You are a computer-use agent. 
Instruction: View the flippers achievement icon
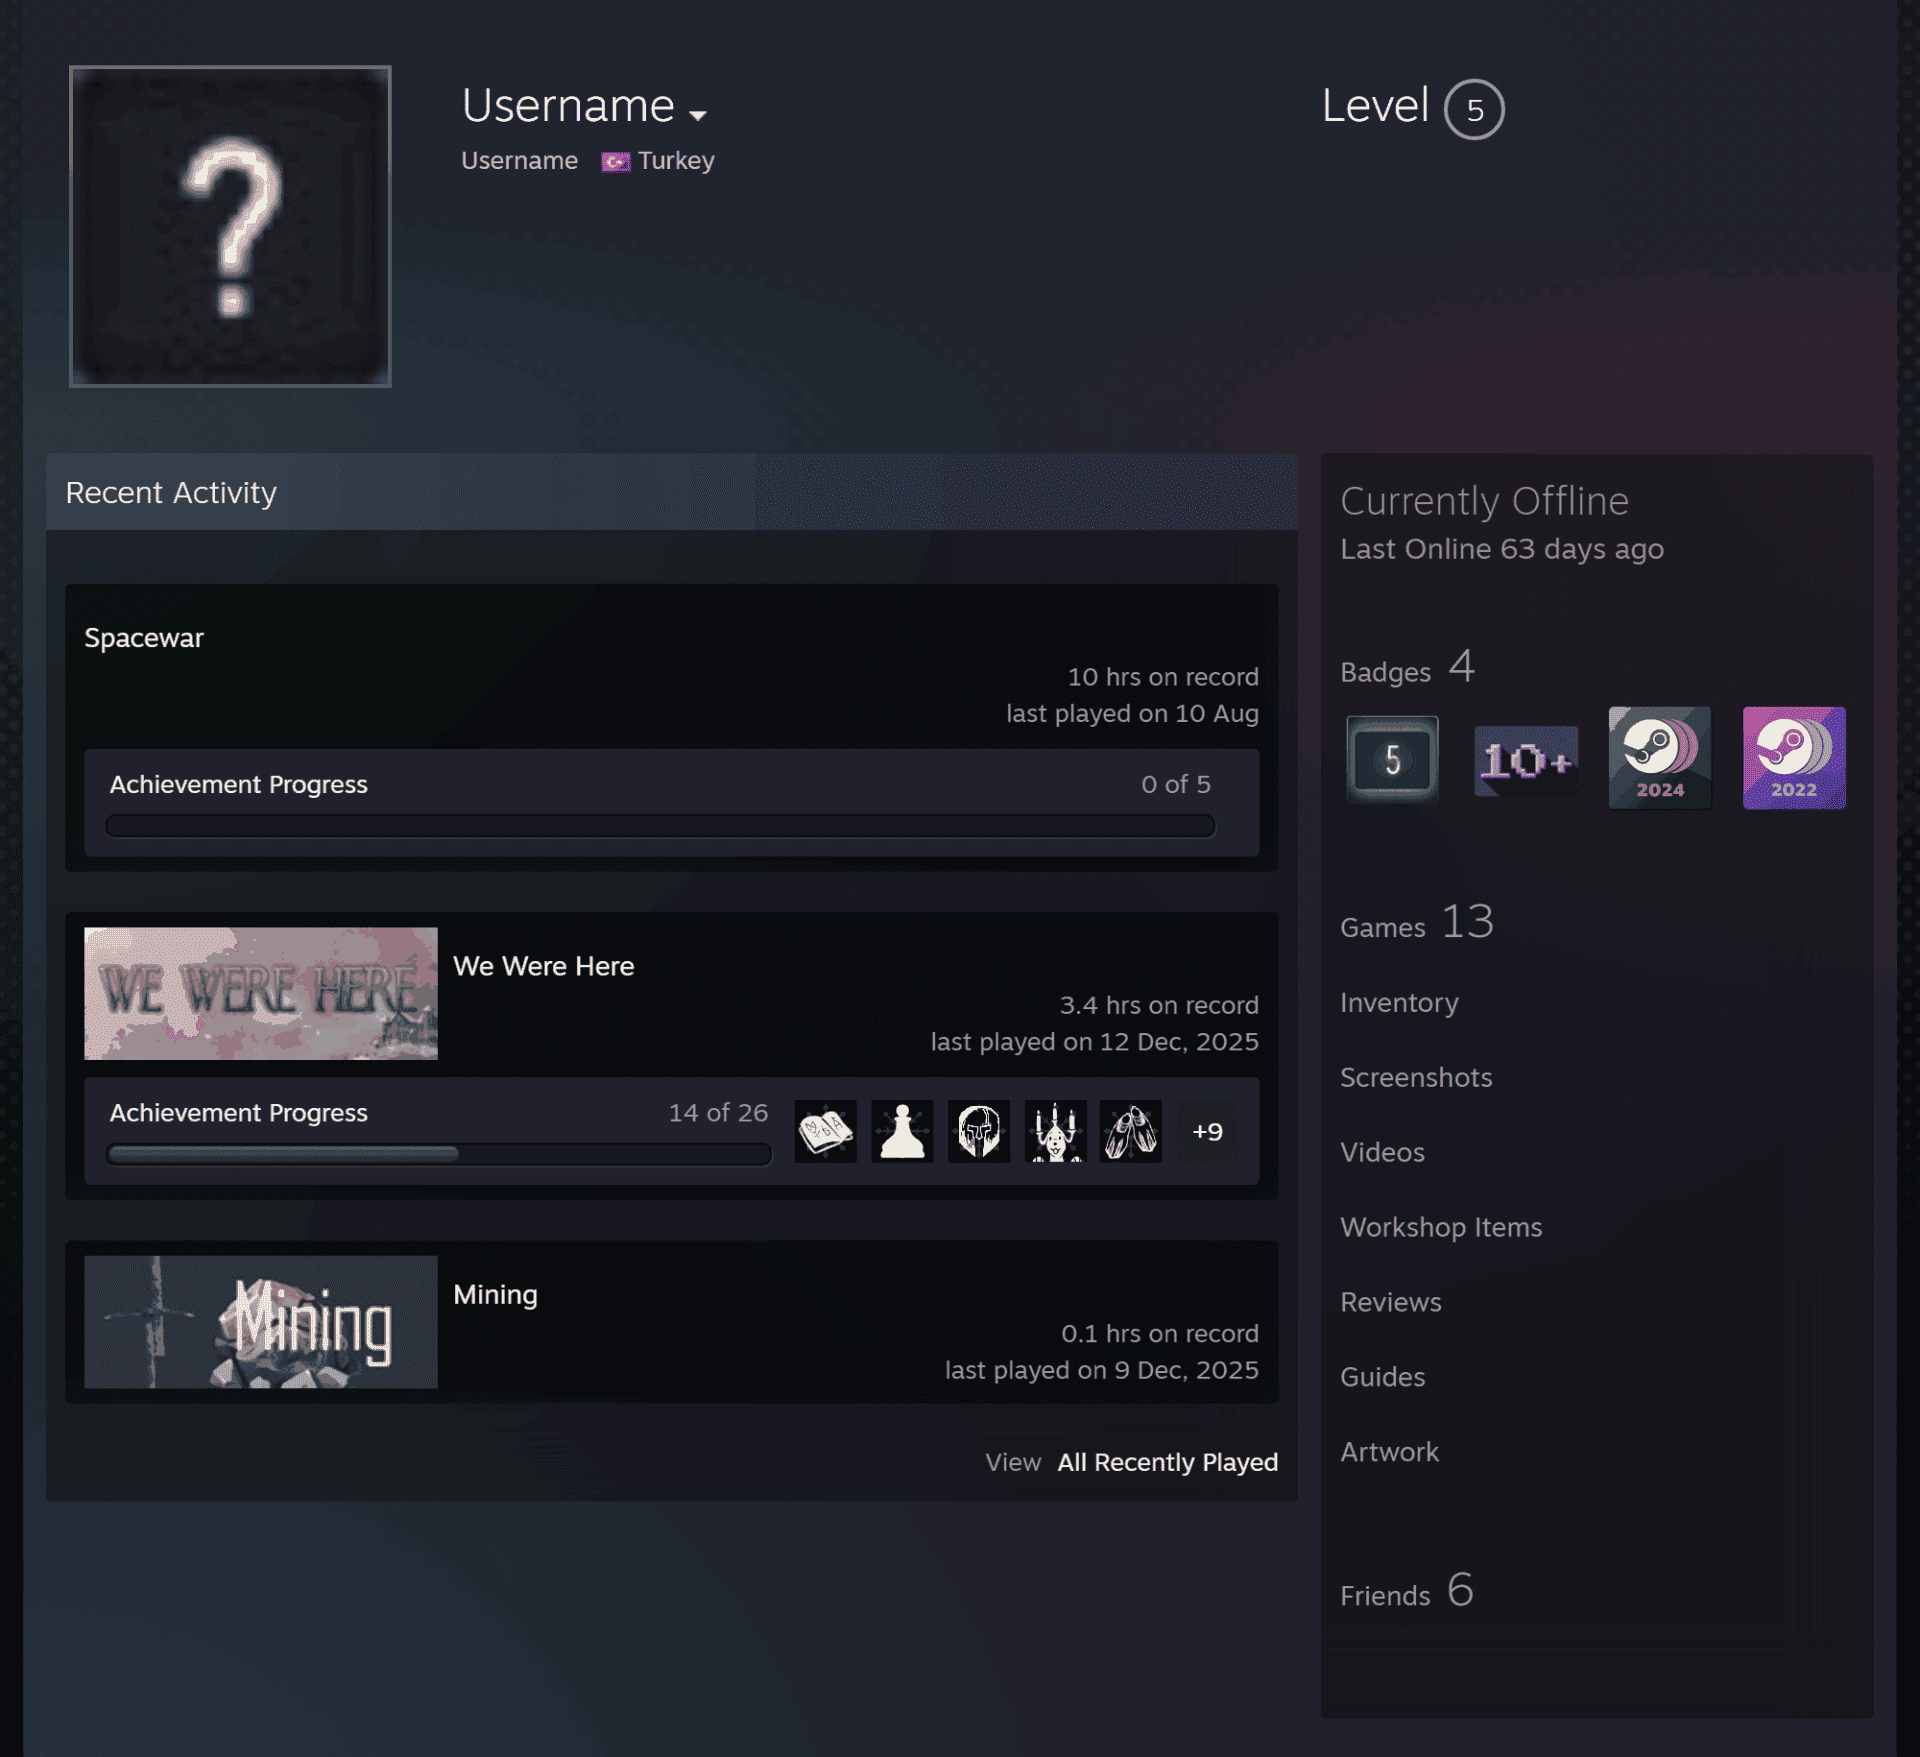(x=1131, y=1131)
